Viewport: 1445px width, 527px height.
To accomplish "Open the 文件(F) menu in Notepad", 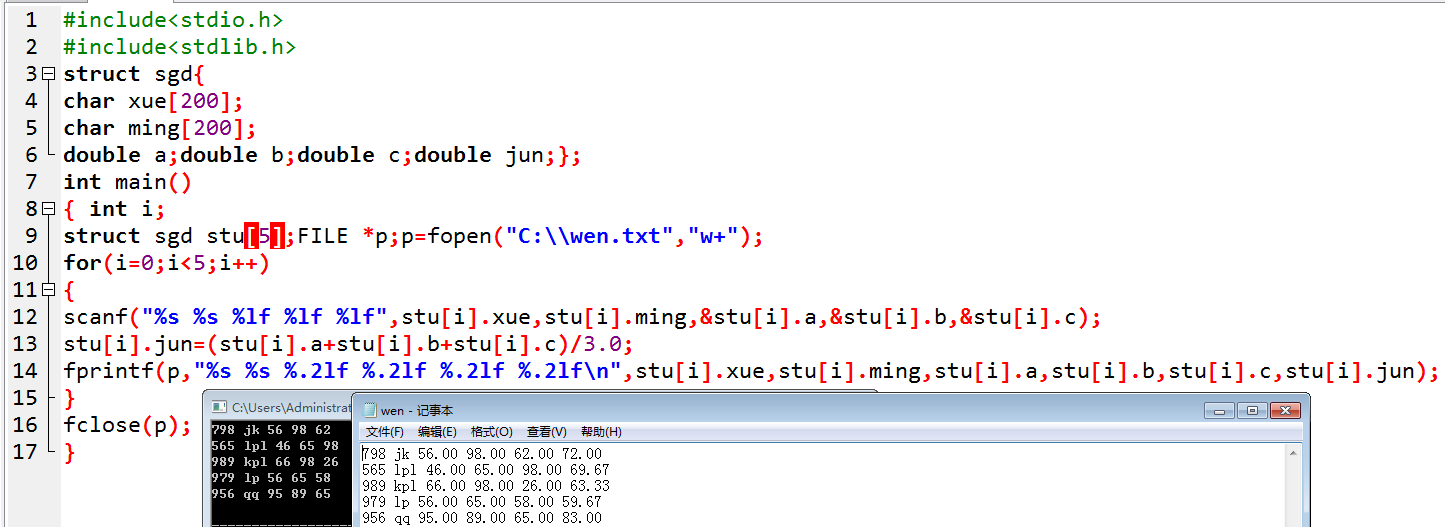I will pos(384,432).
